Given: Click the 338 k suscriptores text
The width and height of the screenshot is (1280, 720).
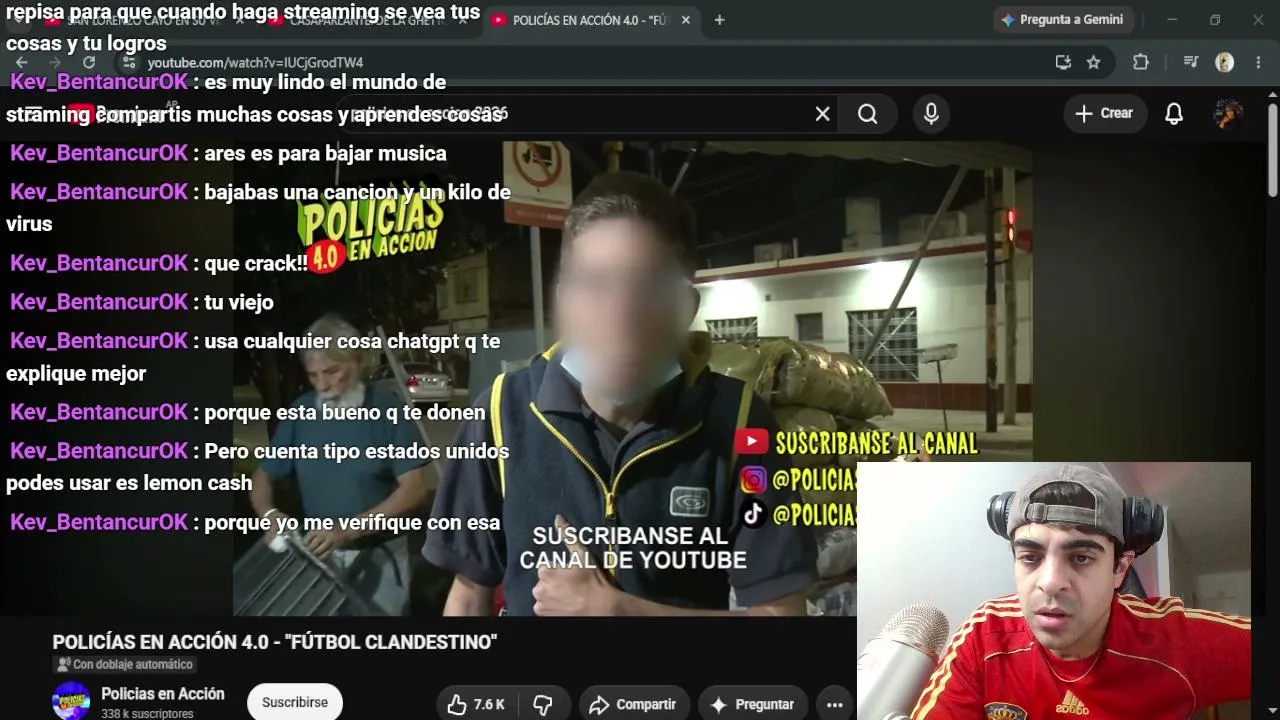Looking at the screenshot, I should click(x=147, y=714).
